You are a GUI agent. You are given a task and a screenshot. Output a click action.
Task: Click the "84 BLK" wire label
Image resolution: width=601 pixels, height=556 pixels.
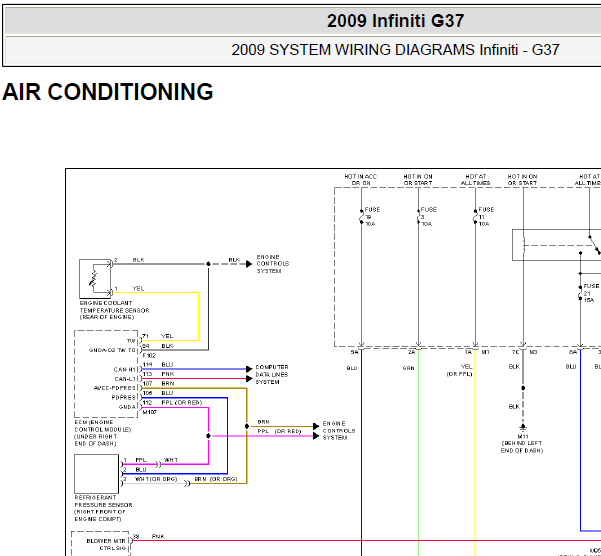(x=158, y=346)
